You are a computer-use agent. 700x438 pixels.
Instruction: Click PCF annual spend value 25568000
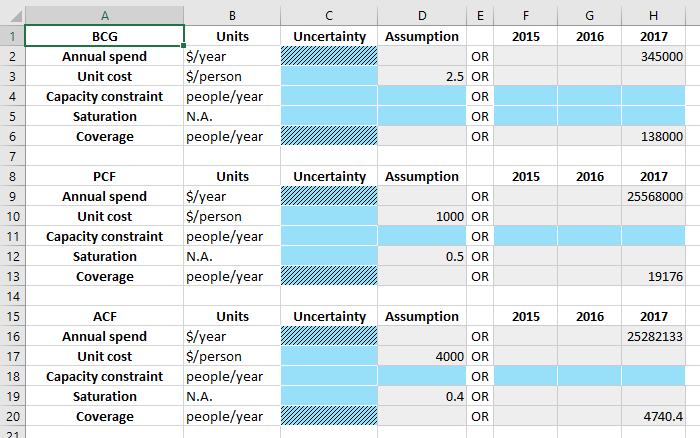[x=653, y=196]
